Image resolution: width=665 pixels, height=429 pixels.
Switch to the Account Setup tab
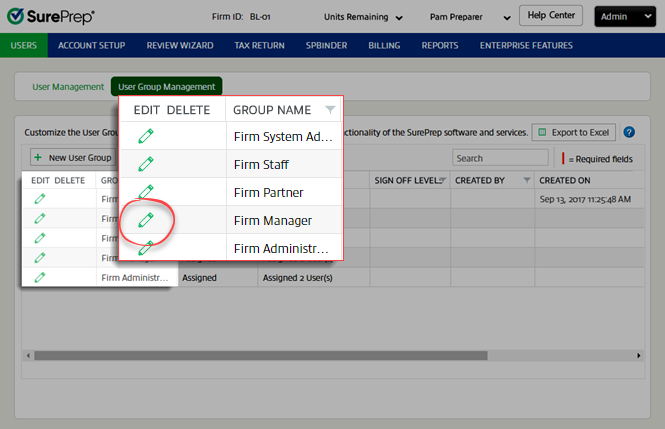(x=90, y=45)
